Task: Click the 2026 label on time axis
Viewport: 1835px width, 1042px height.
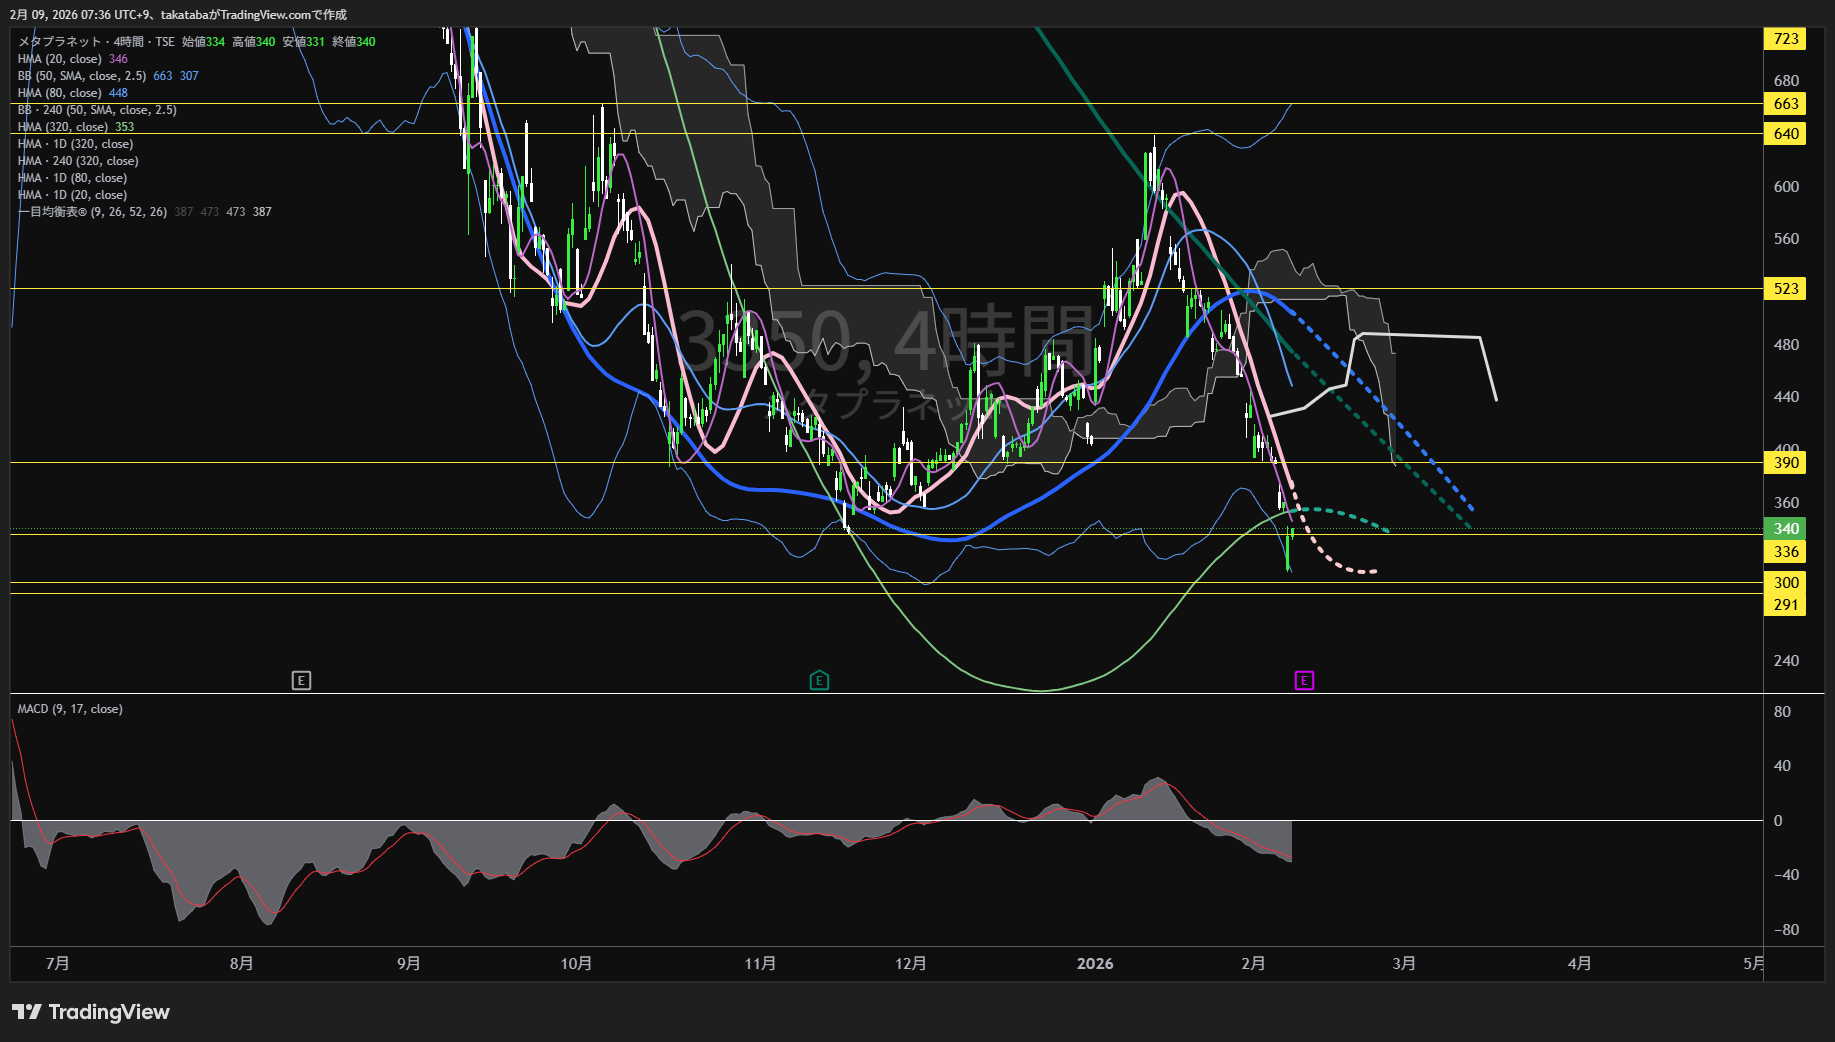Action: point(1095,964)
